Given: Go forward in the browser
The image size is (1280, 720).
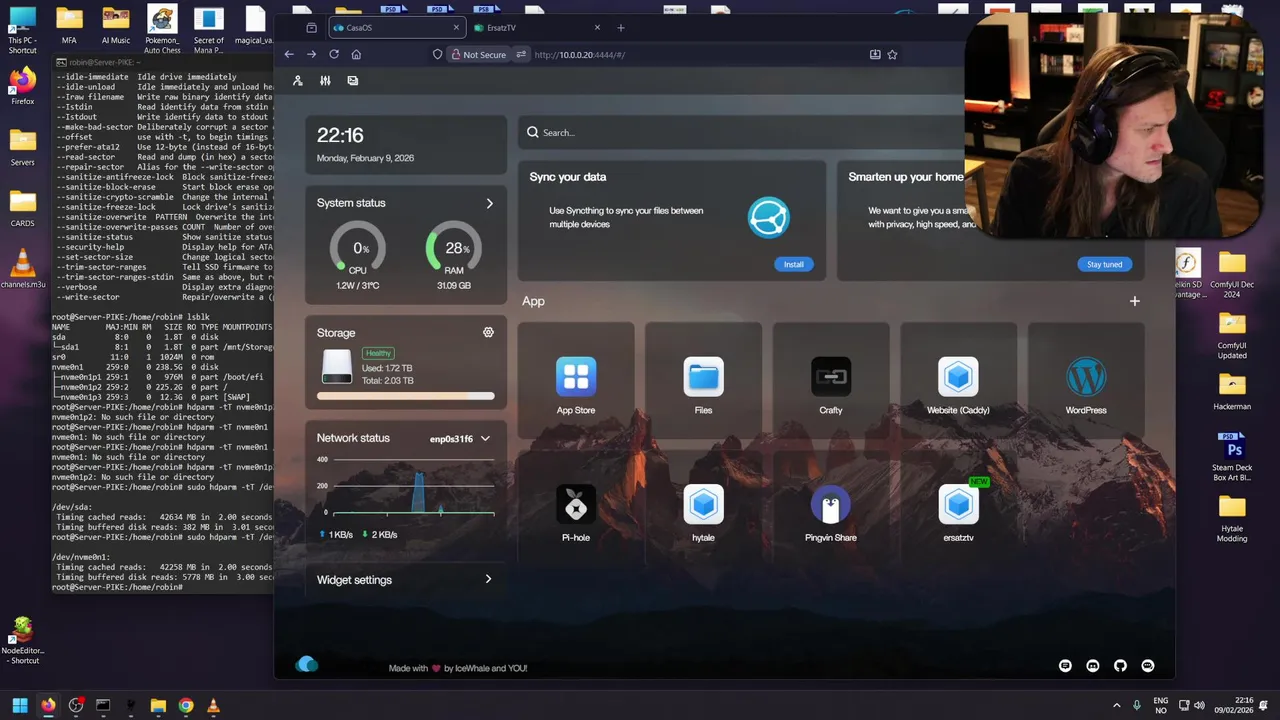Looking at the screenshot, I should [311, 54].
